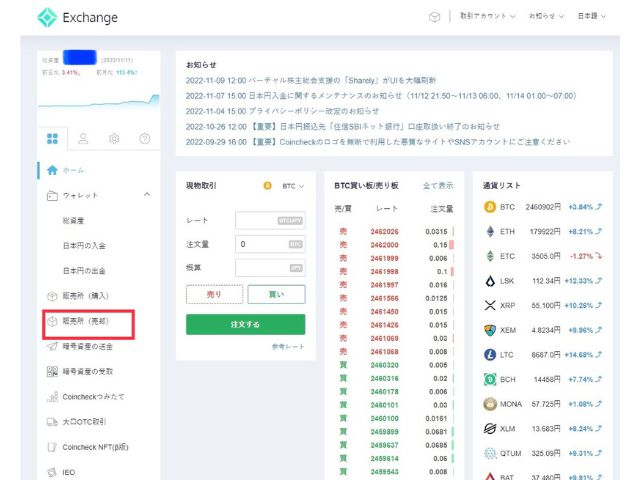The height and width of the screenshot is (480, 640).
Task: Click the 注文量 input field
Action: [x=270, y=244]
